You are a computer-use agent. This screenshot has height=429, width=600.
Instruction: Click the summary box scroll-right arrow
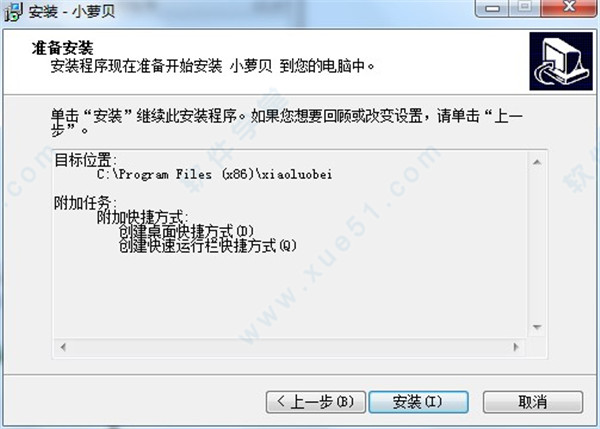(516, 347)
